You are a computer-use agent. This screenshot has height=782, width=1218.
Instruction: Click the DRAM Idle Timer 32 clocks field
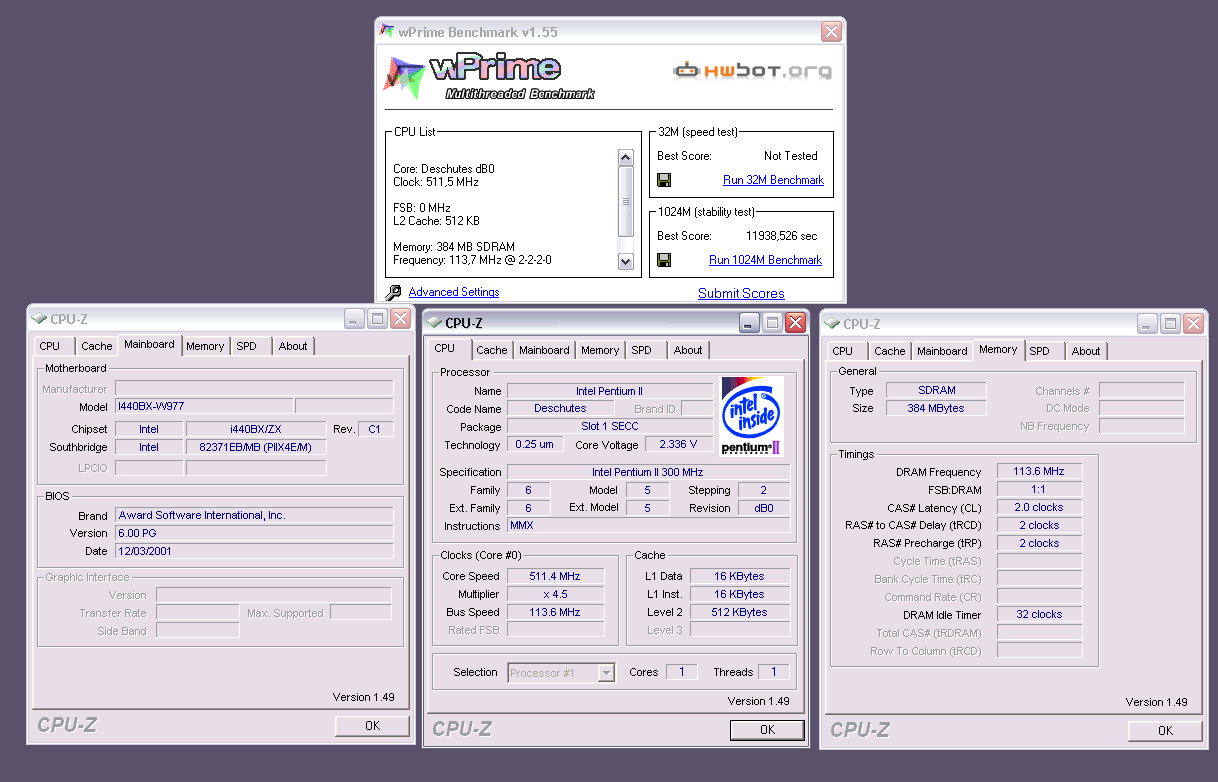click(x=1039, y=614)
